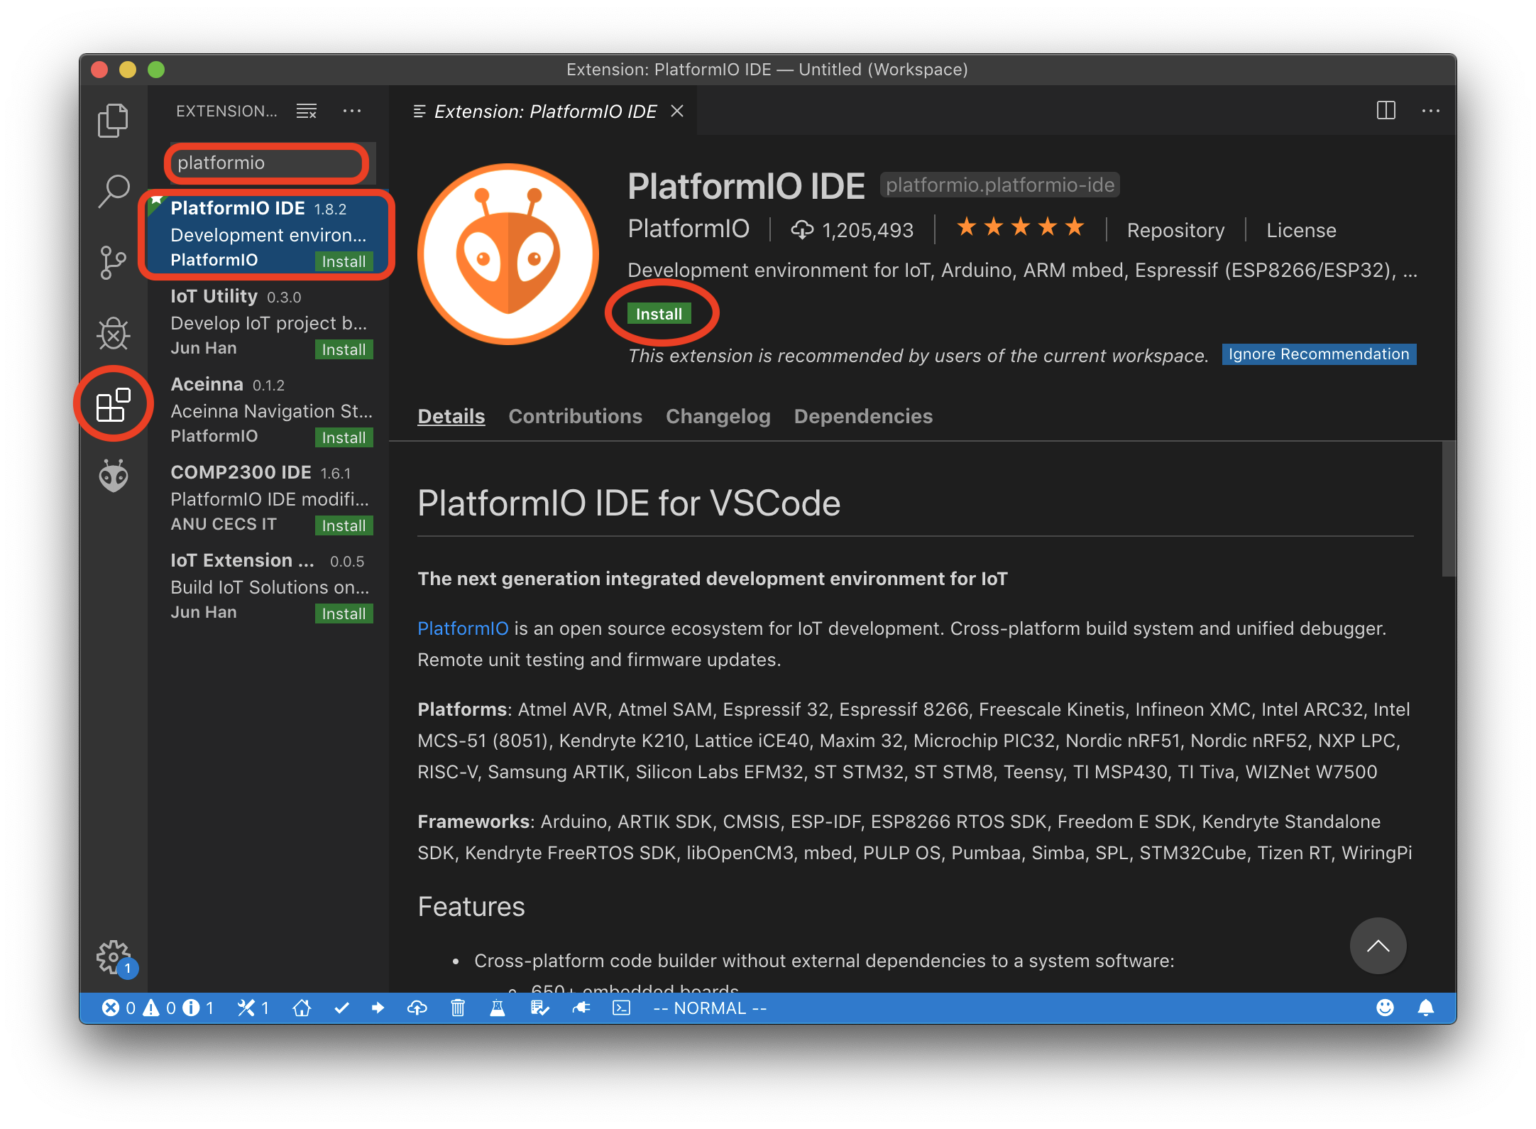This screenshot has width=1536, height=1129.
Task: Clean the project with the trash icon
Action: [x=458, y=1008]
